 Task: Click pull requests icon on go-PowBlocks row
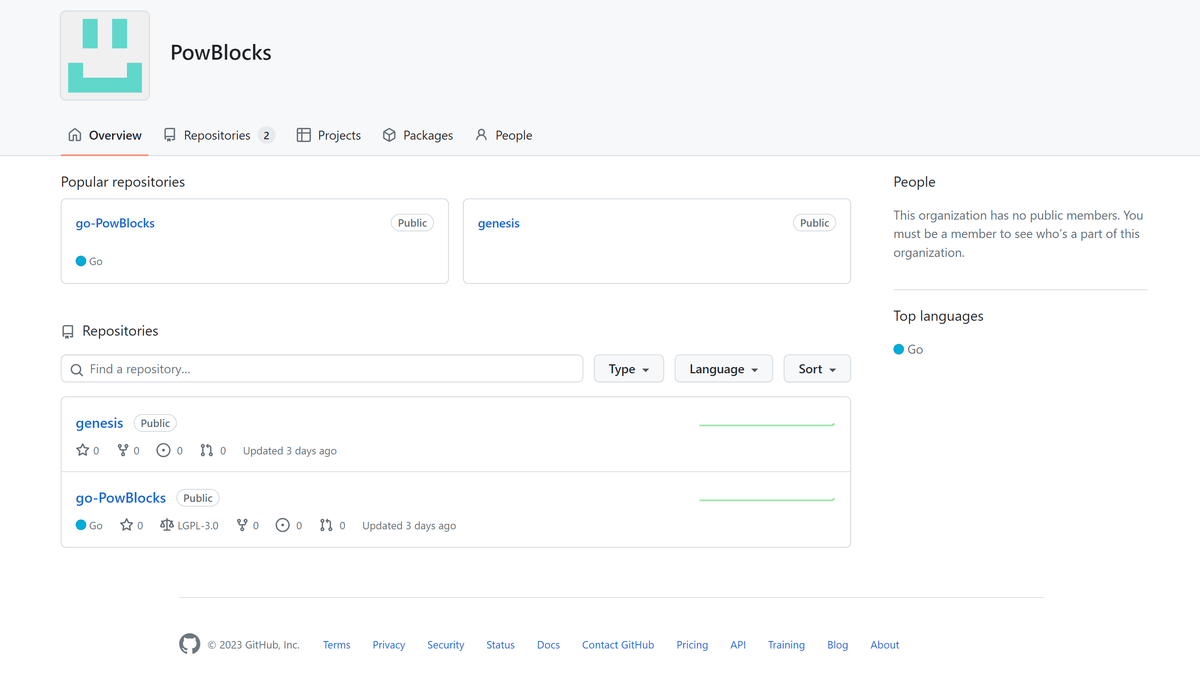[326, 525]
